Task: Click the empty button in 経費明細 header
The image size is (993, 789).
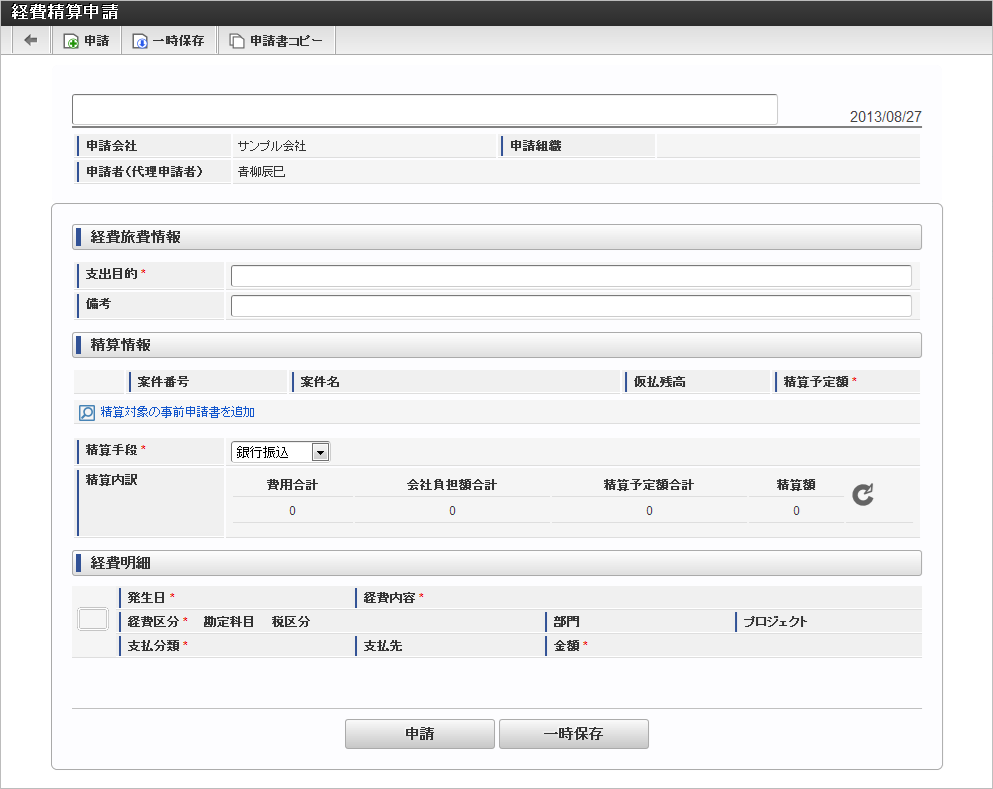Action: pos(93,619)
